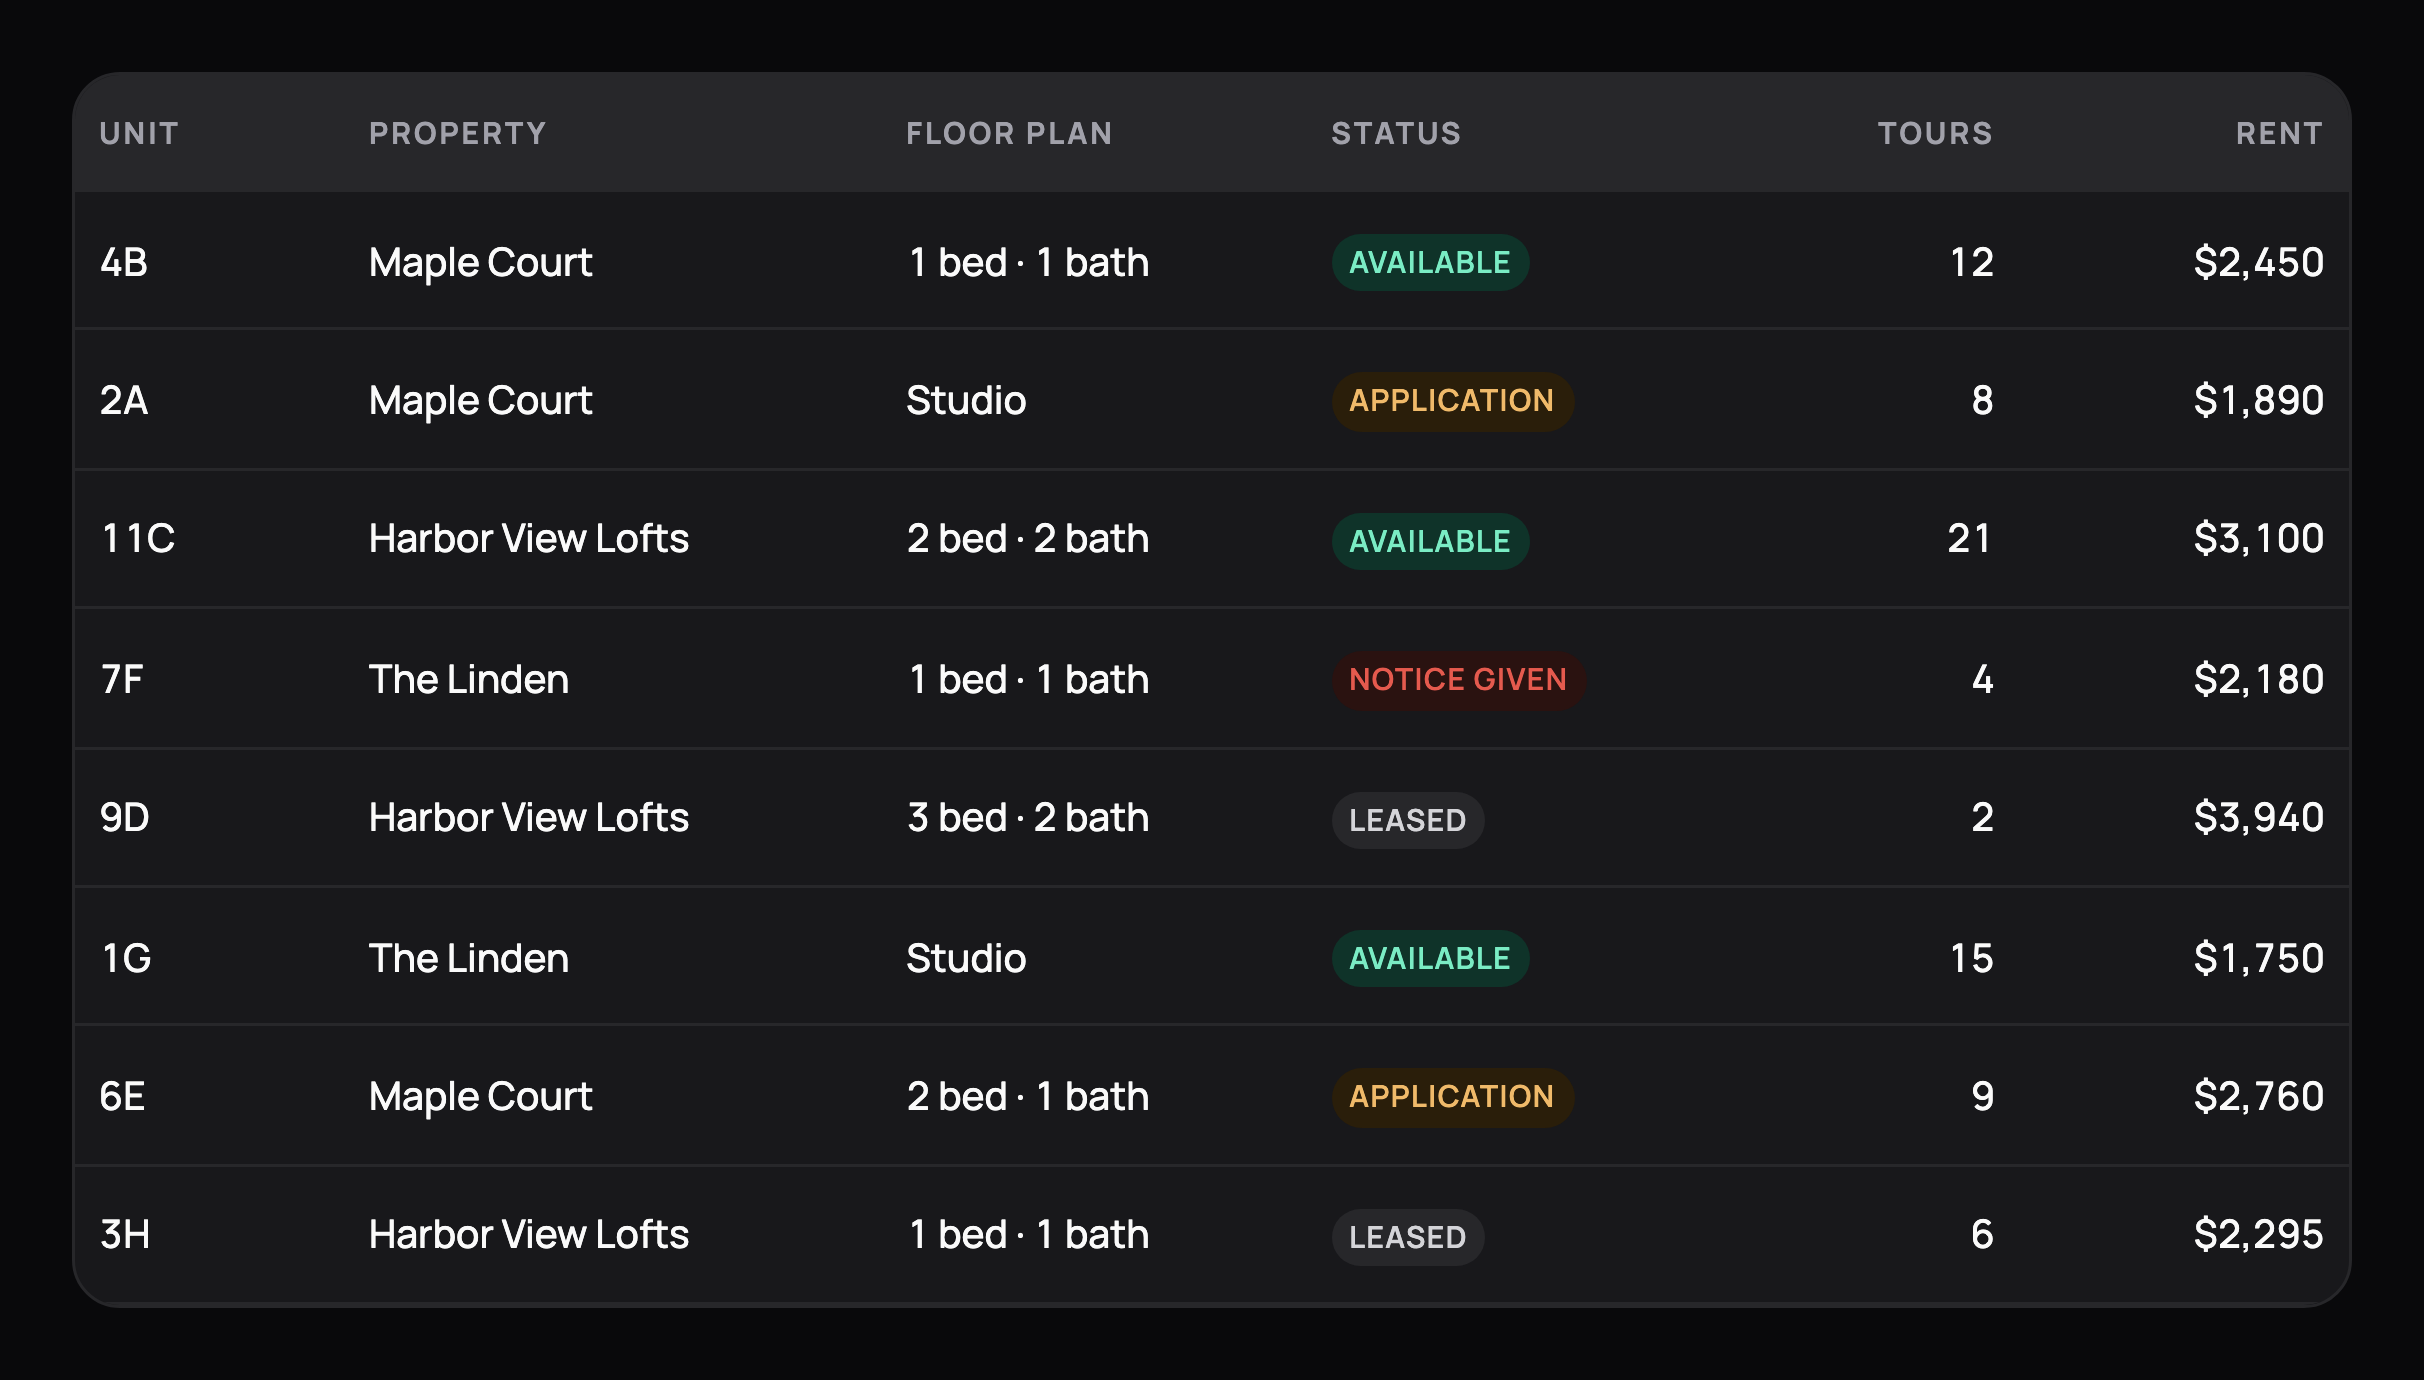Click the STATUS column header
The width and height of the screenshot is (2424, 1380).
[1396, 133]
